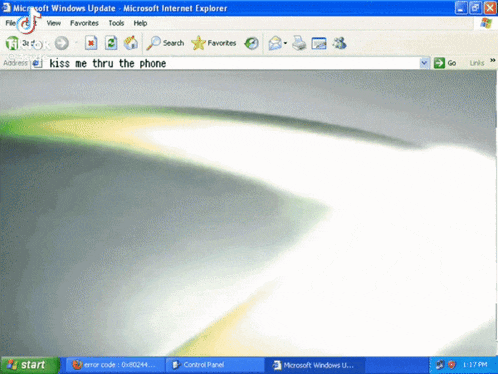
Task: Expand the Links toolbar chevron
Action: click(x=493, y=60)
